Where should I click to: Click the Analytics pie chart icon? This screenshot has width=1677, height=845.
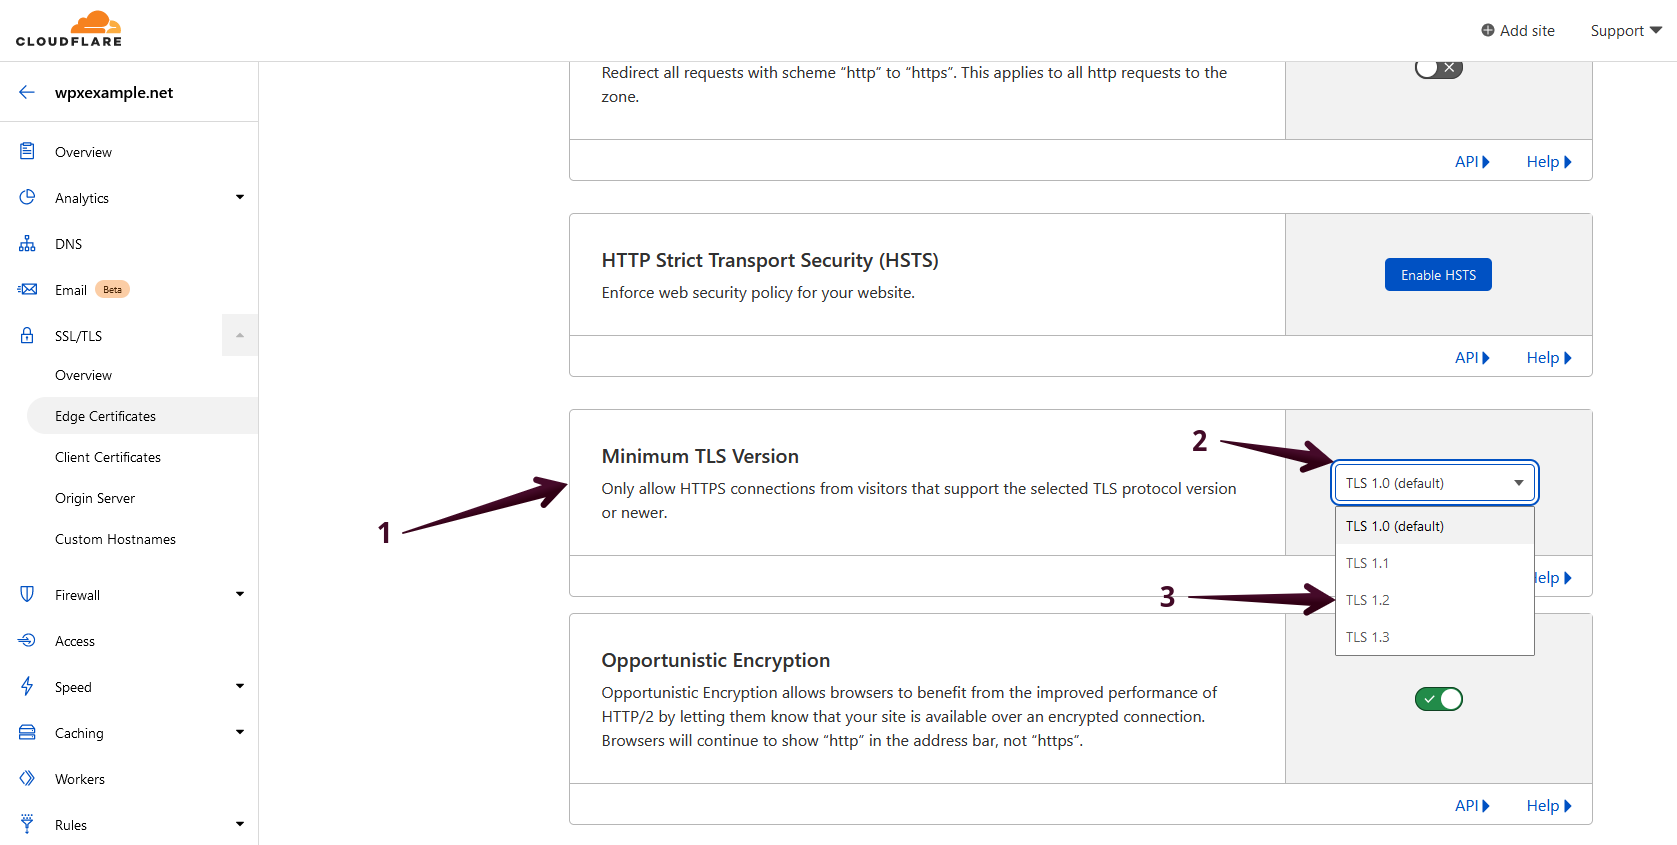coord(27,197)
